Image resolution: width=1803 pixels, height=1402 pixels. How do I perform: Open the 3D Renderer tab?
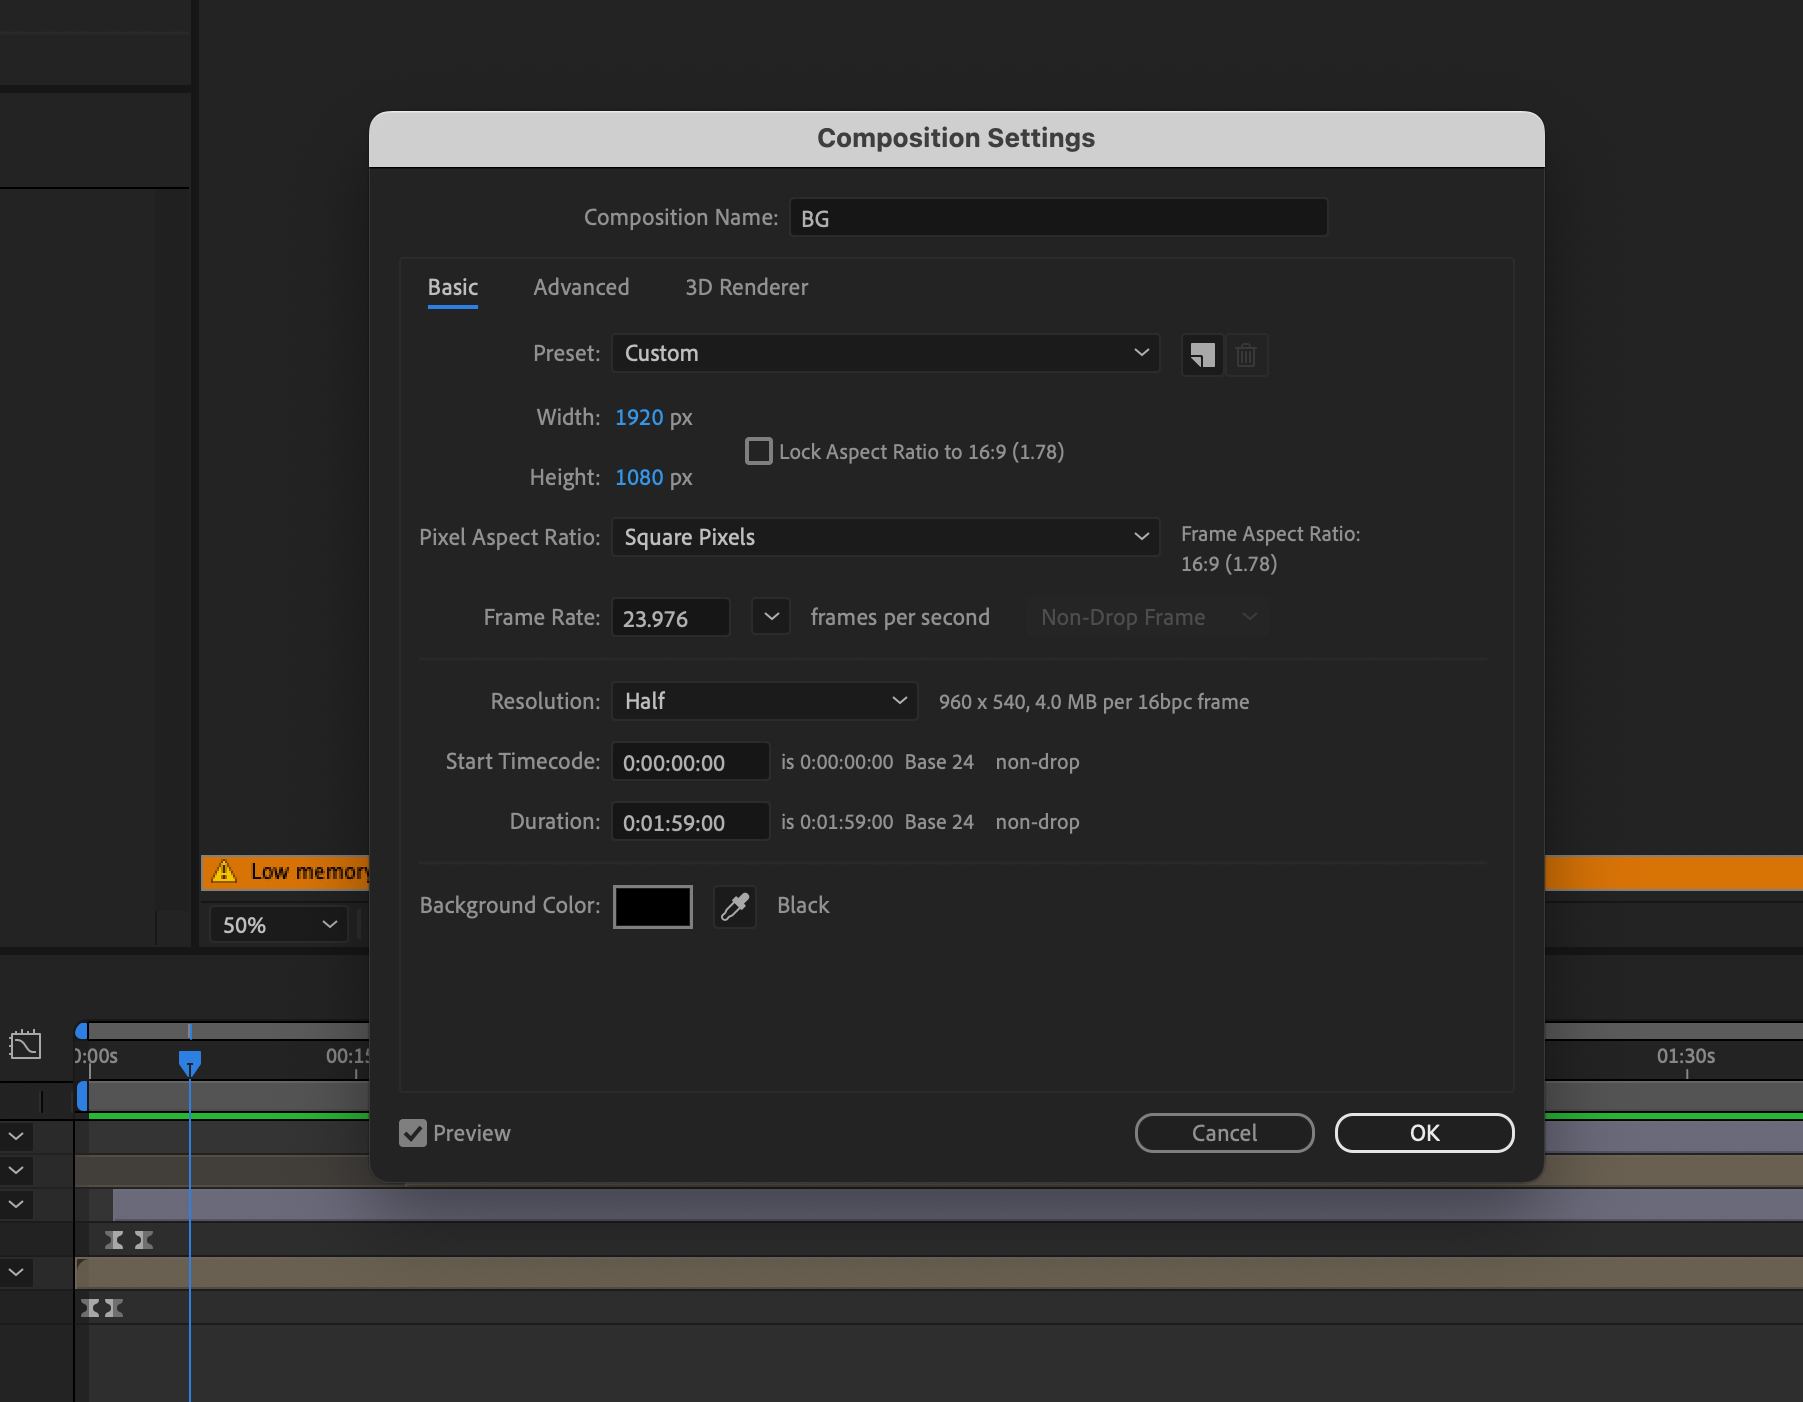point(746,287)
